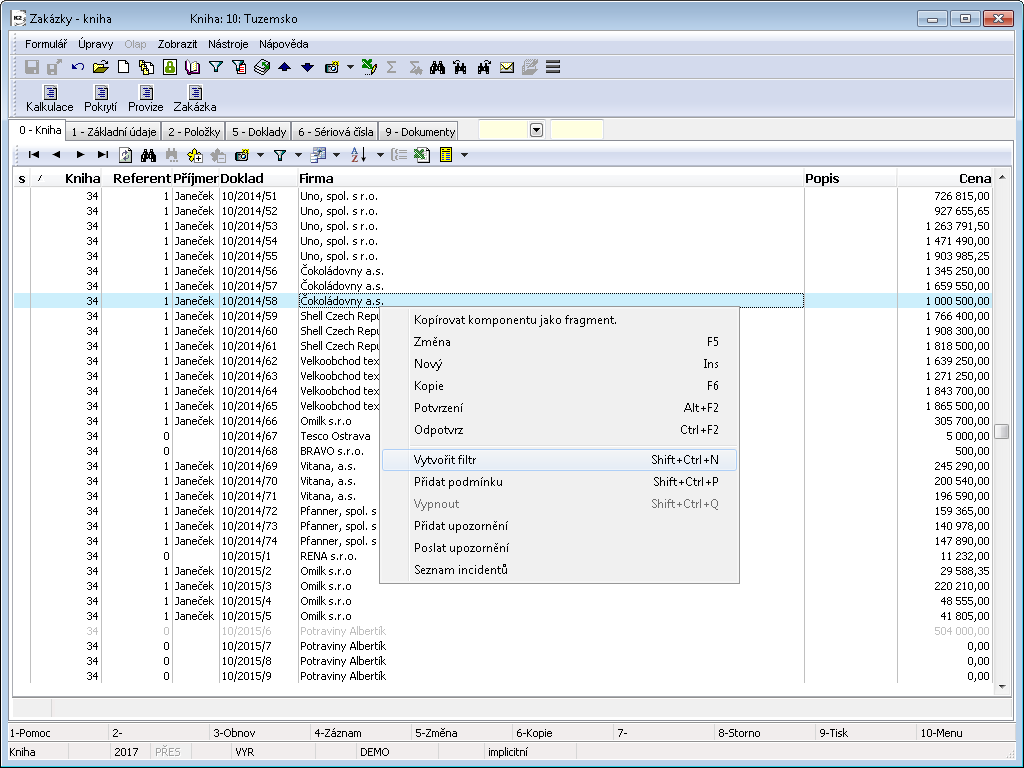
Task: Jump to the first record in grid
Action: [x=33, y=155]
